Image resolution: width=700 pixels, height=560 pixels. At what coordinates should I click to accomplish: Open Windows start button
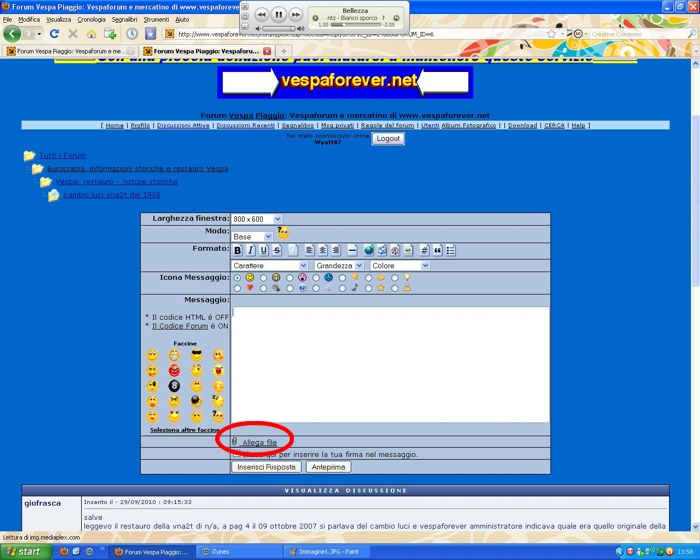26,552
